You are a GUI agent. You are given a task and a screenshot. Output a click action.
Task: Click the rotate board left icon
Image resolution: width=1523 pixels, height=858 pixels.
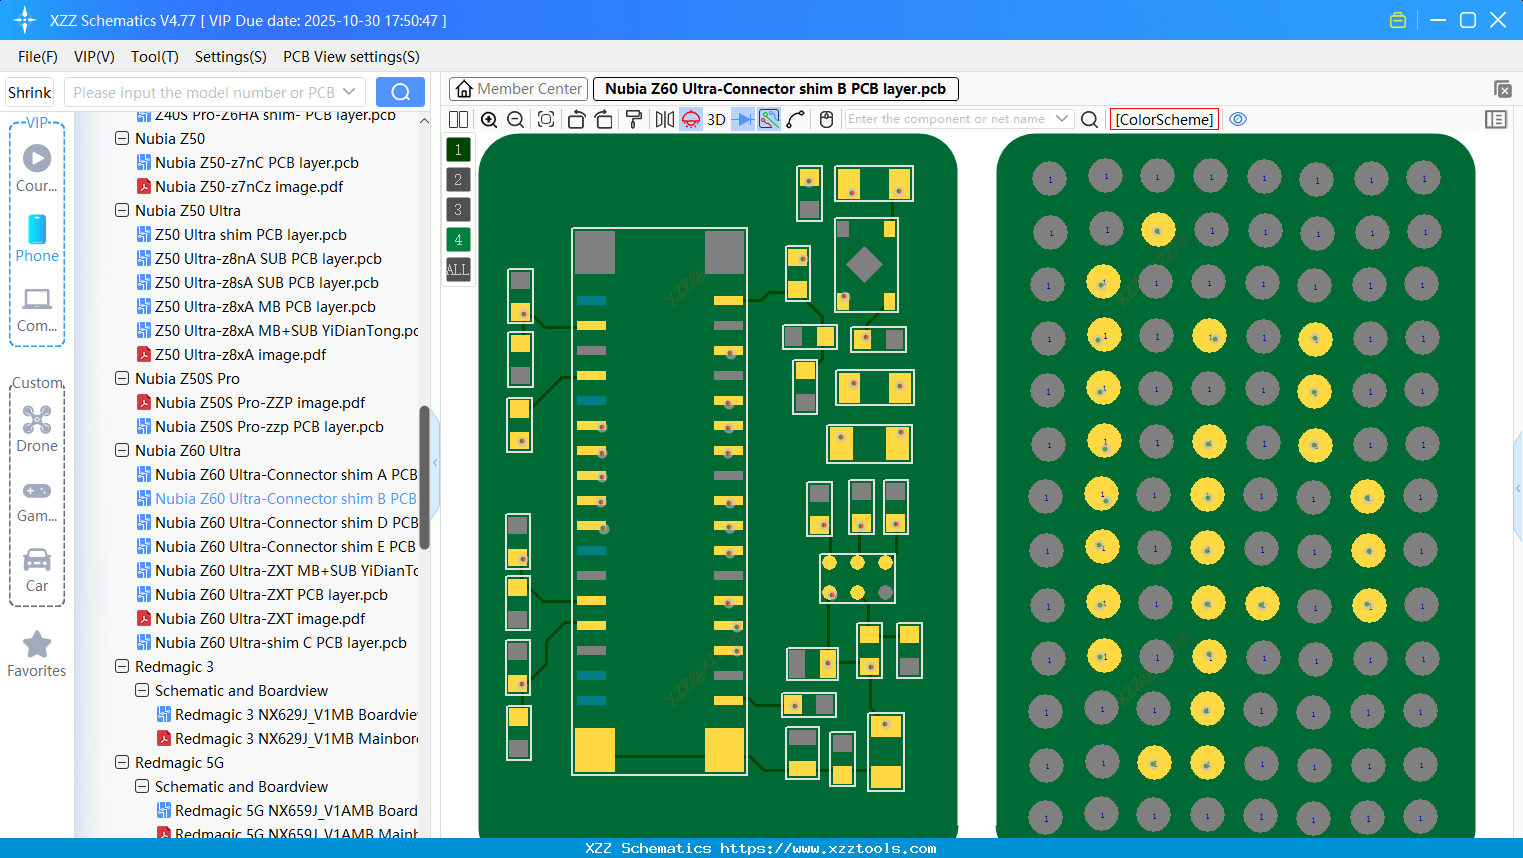pos(575,118)
